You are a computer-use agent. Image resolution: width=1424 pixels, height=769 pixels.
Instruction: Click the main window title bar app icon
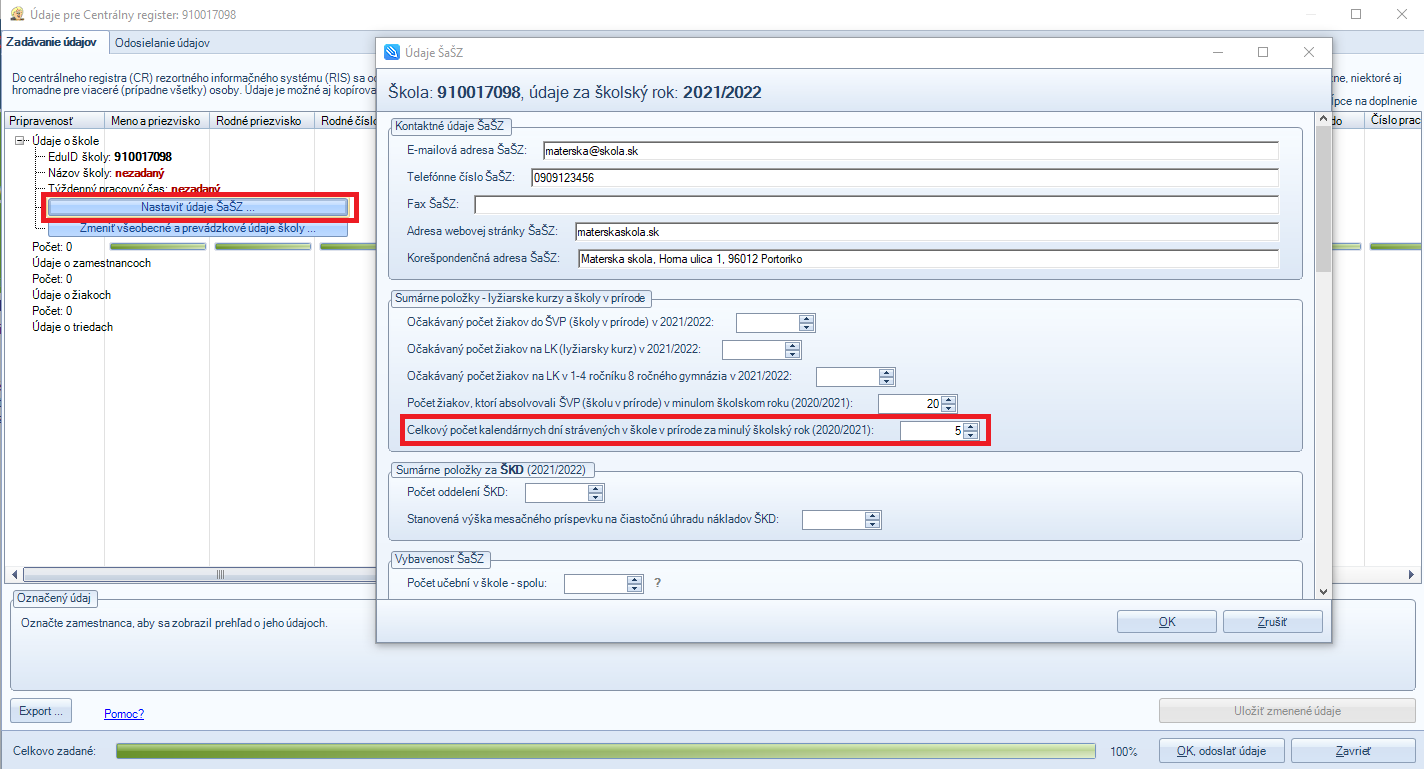click(16, 16)
